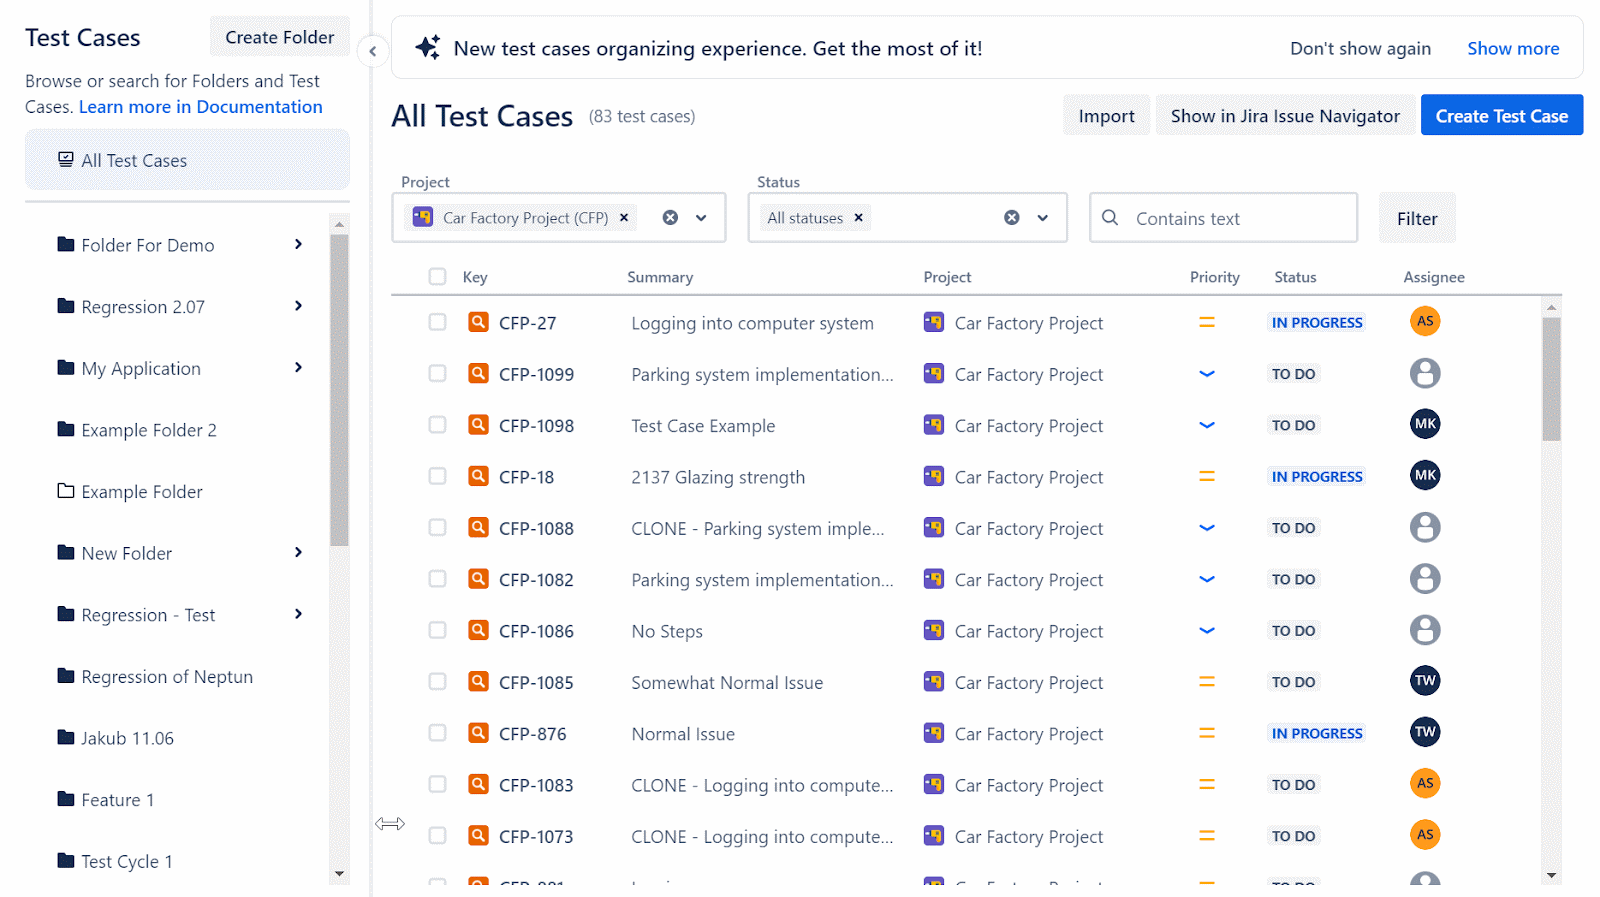Clear the Status filter with the round X

1012,217
